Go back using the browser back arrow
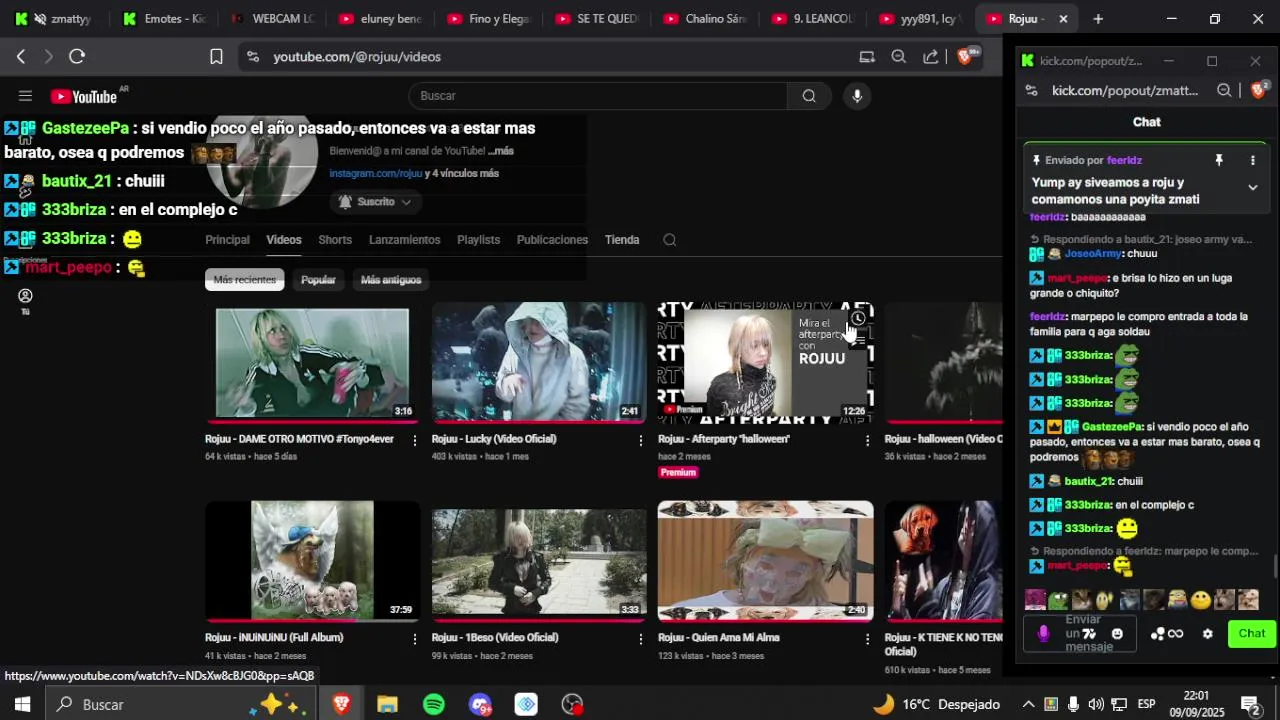1280x720 pixels. coord(20,57)
